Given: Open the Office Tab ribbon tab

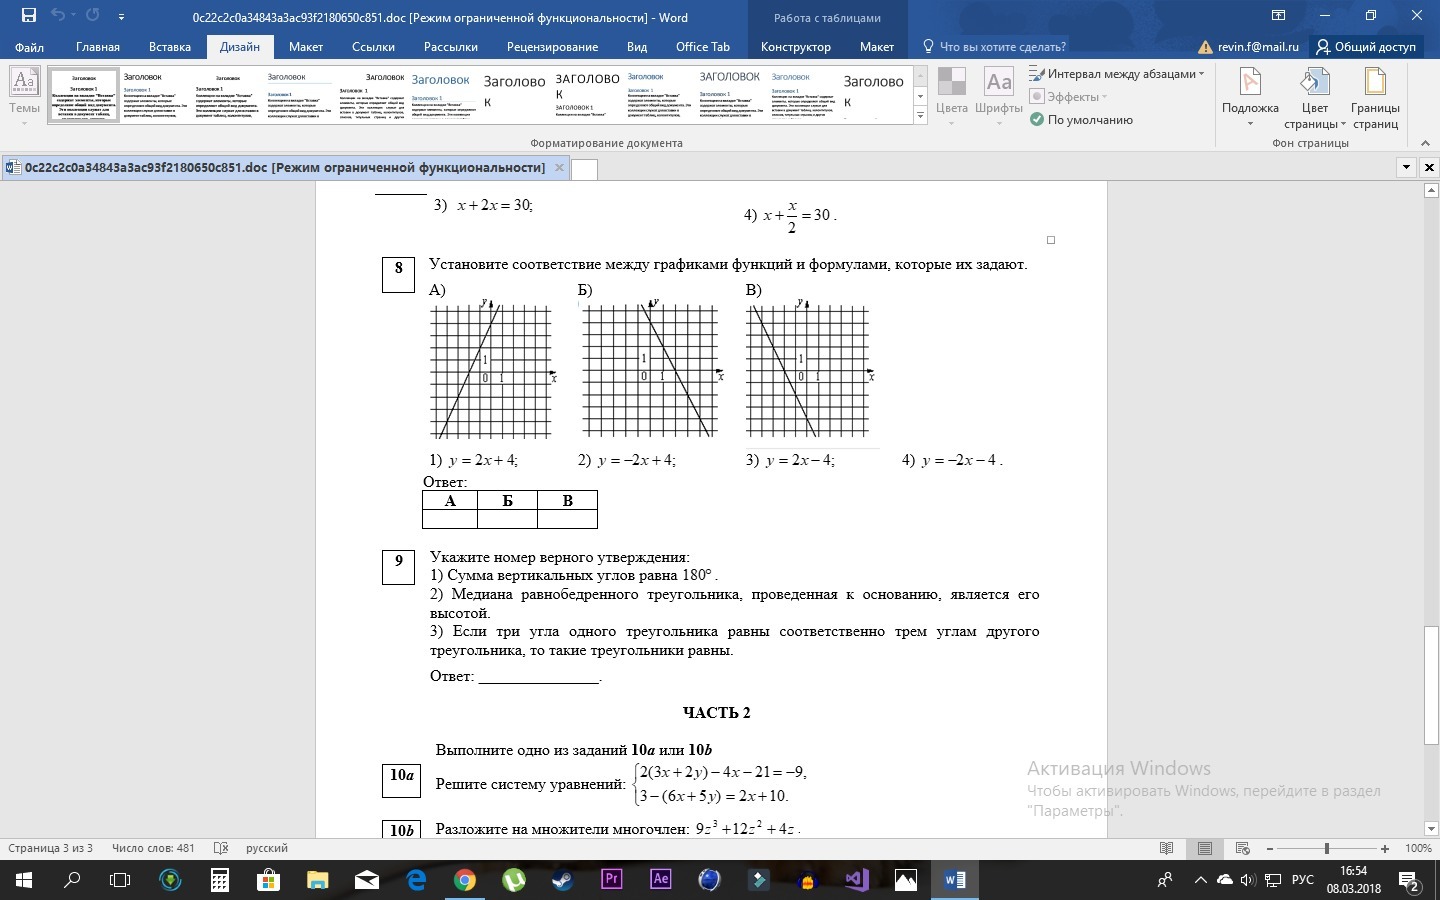Looking at the screenshot, I should (x=703, y=47).
